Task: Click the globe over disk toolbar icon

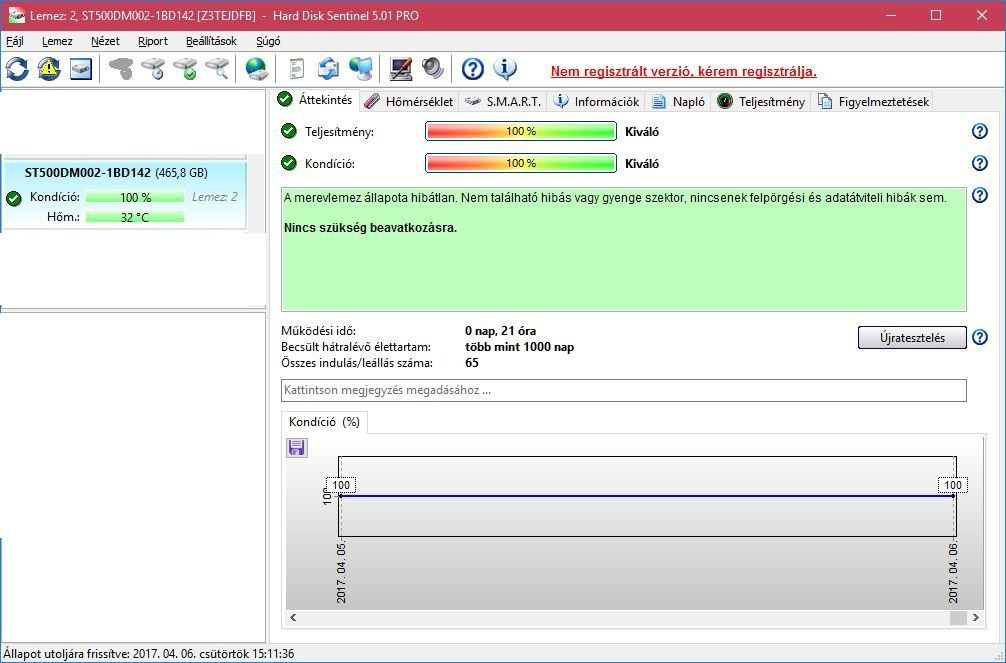Action: (257, 69)
